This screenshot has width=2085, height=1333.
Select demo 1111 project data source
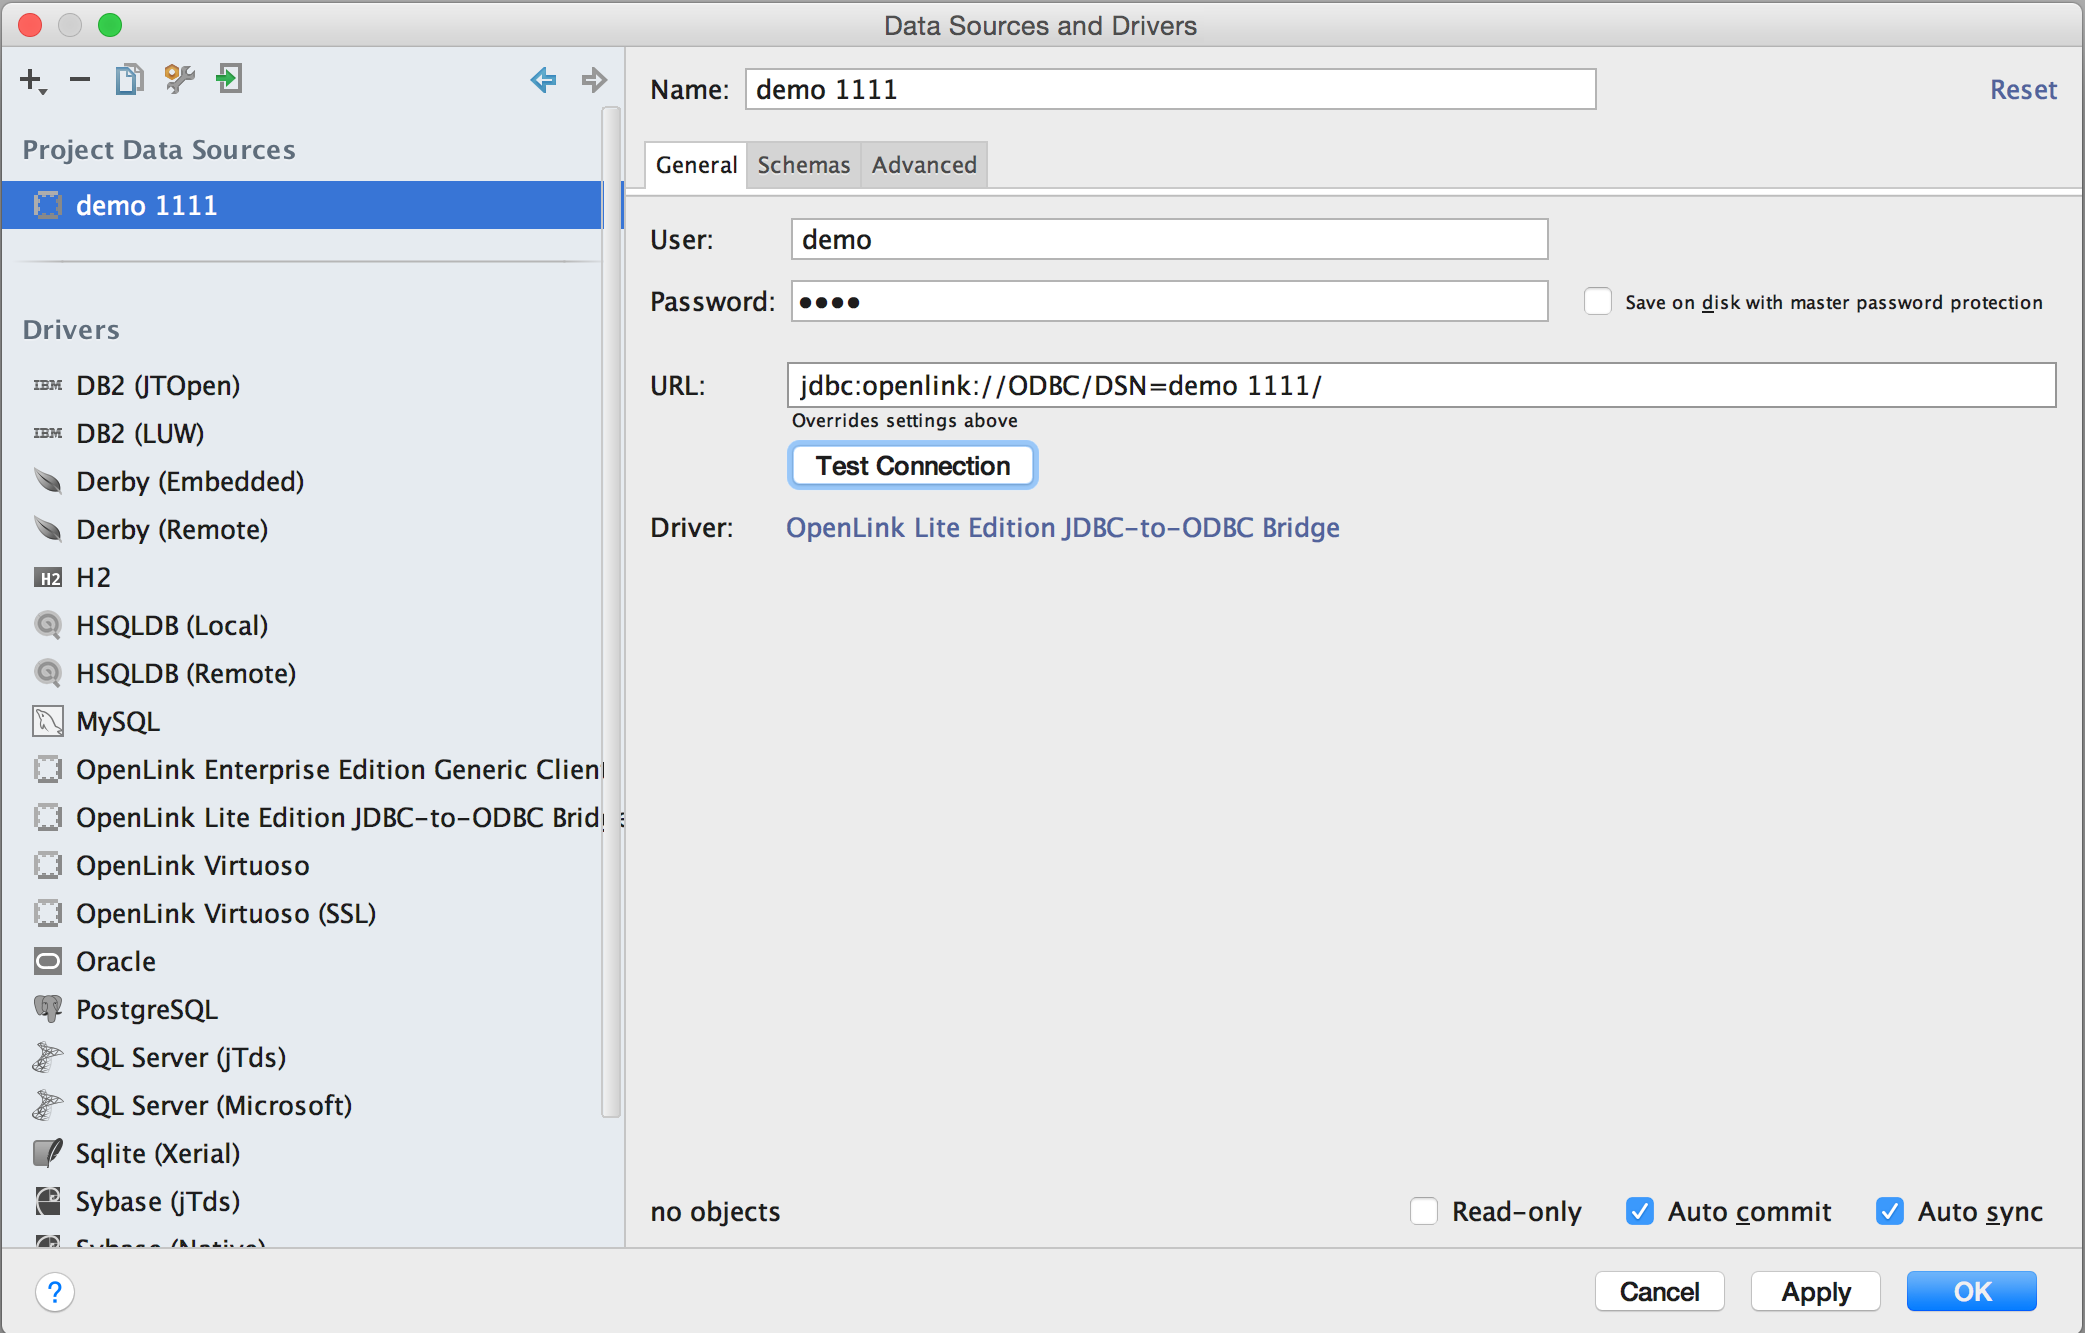click(x=301, y=205)
